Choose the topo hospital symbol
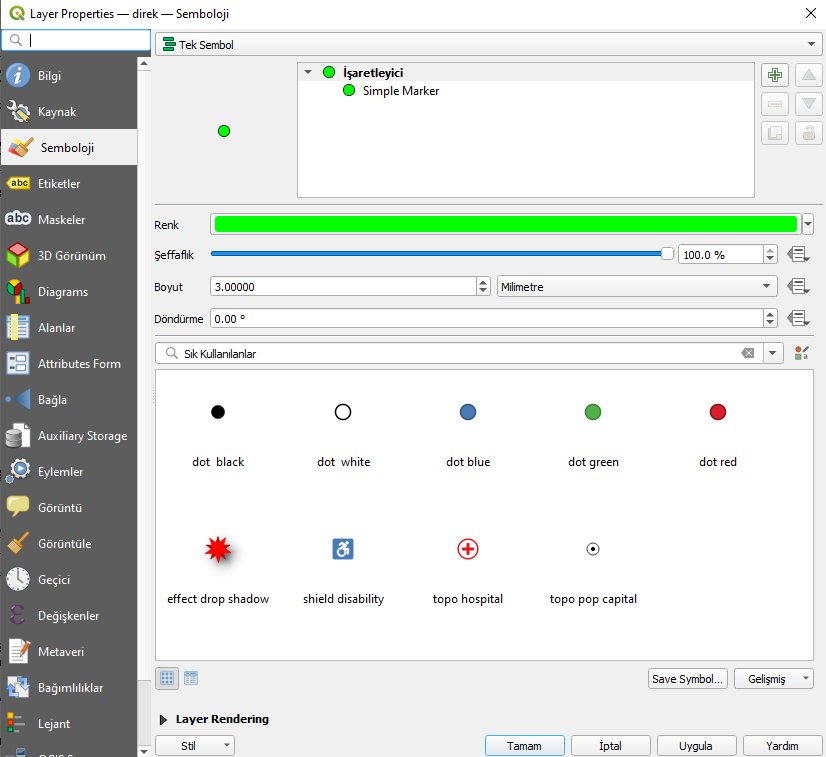The image size is (826, 757). [467, 568]
